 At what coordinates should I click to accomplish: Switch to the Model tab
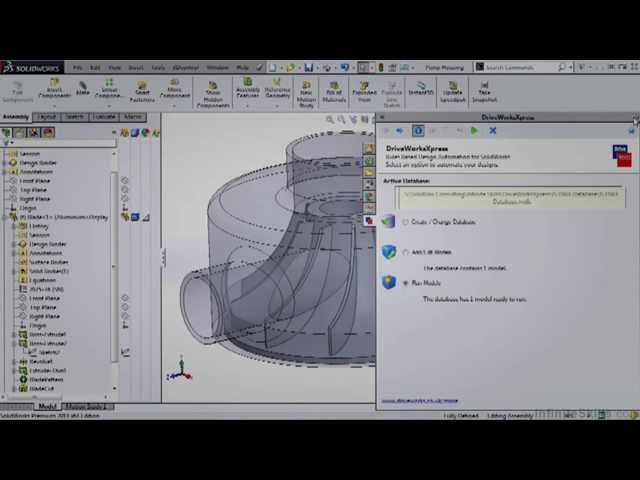47,407
